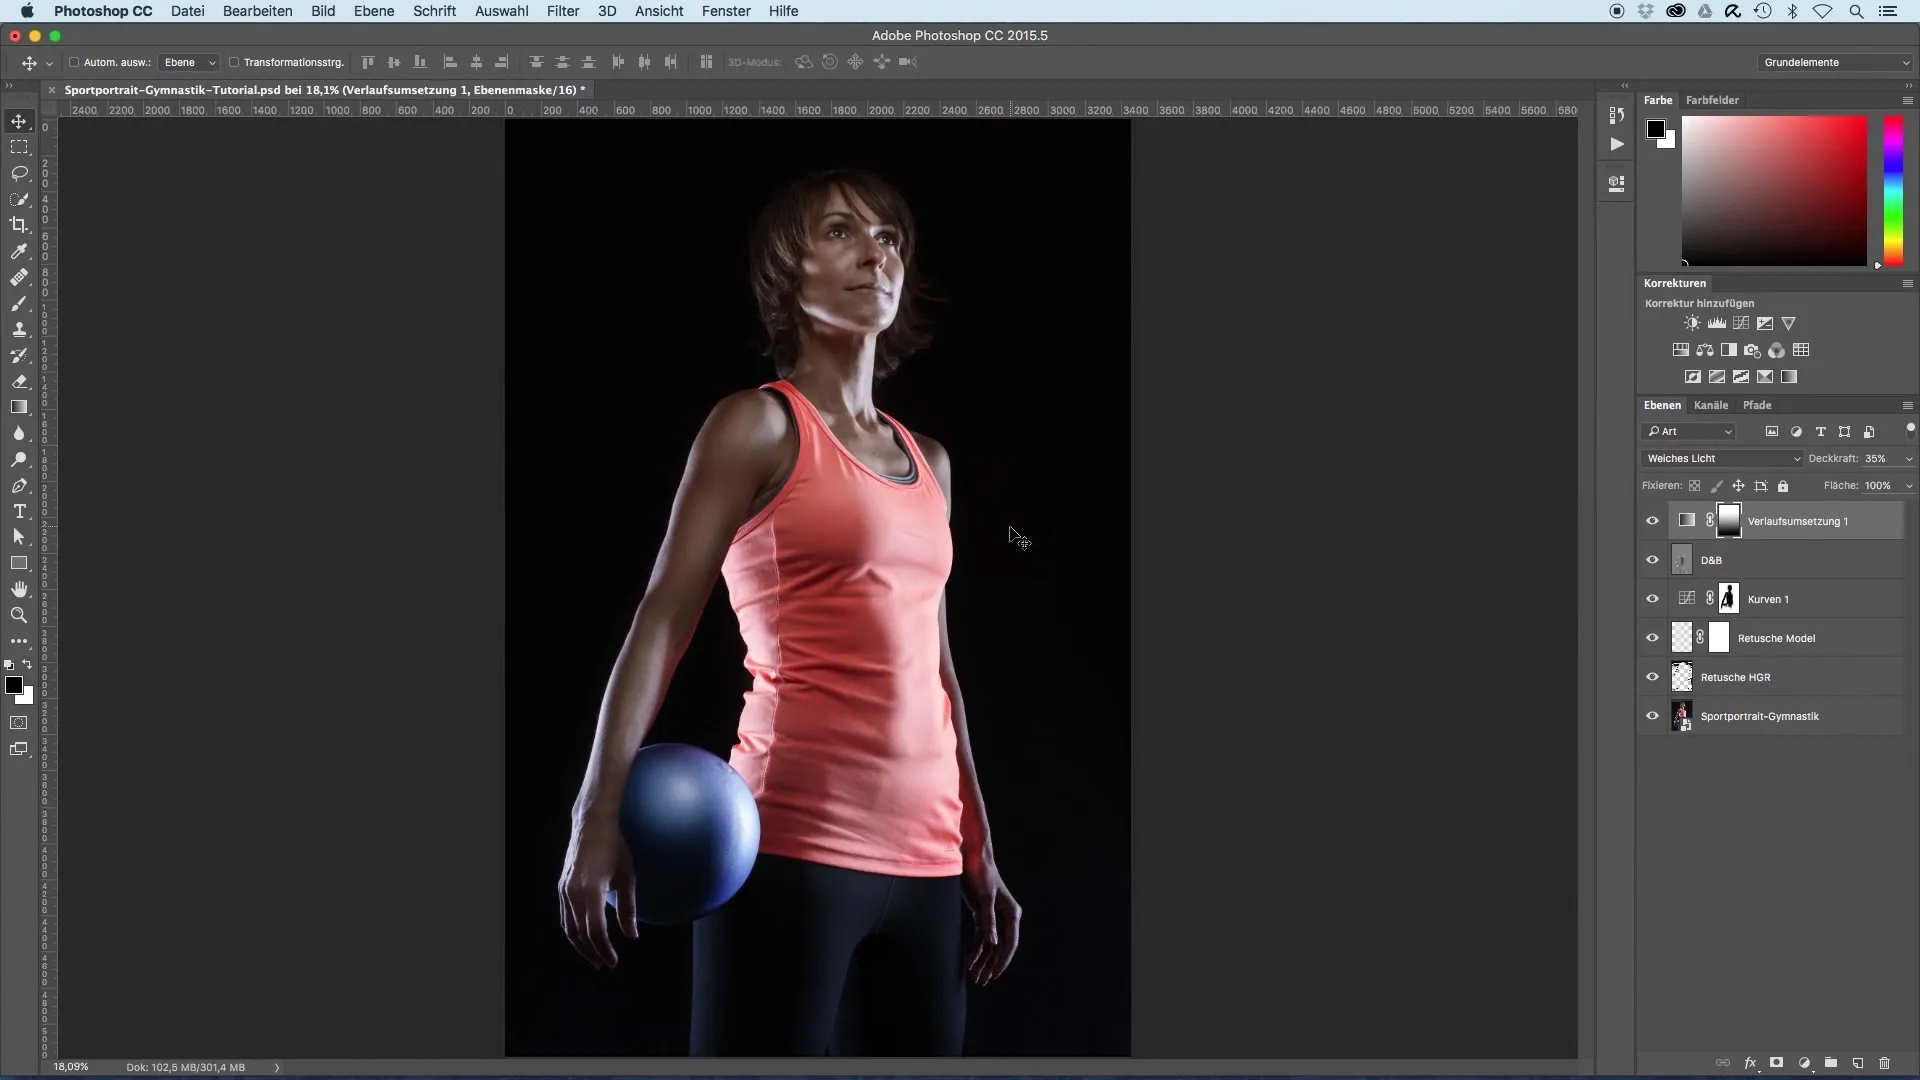The image size is (1920, 1080).
Task: Click the Kurven 1 layer mask thumbnail
Action: [x=1729, y=599]
